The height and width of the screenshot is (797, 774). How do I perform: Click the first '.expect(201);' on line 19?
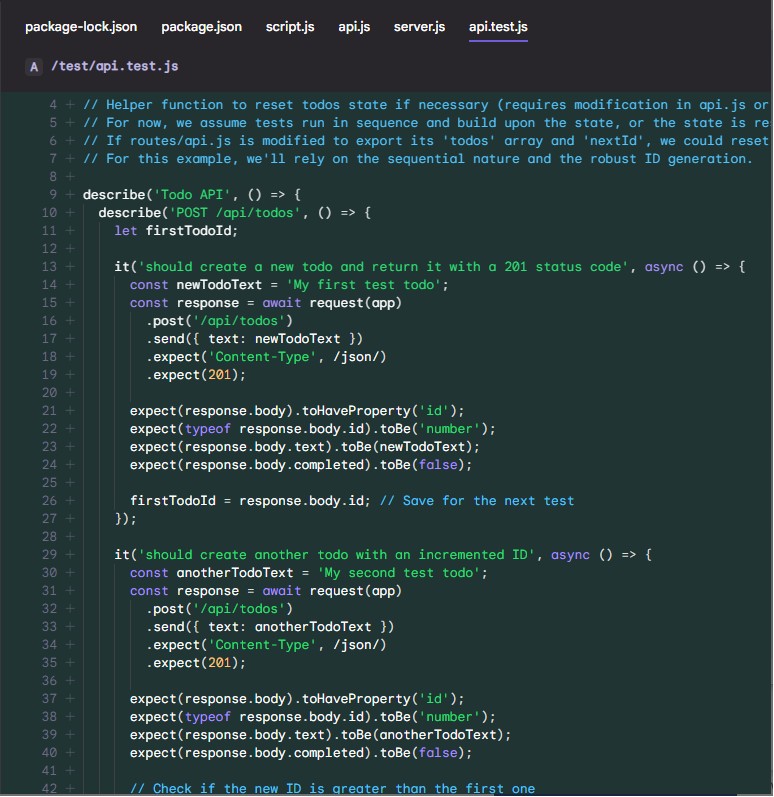click(196, 375)
